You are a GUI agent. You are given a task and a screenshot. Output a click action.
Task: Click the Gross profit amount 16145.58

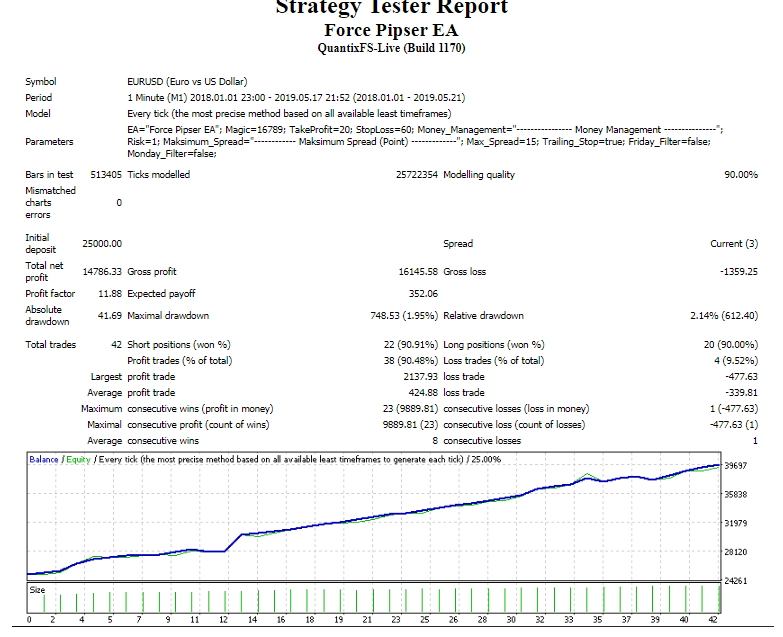[417, 271]
